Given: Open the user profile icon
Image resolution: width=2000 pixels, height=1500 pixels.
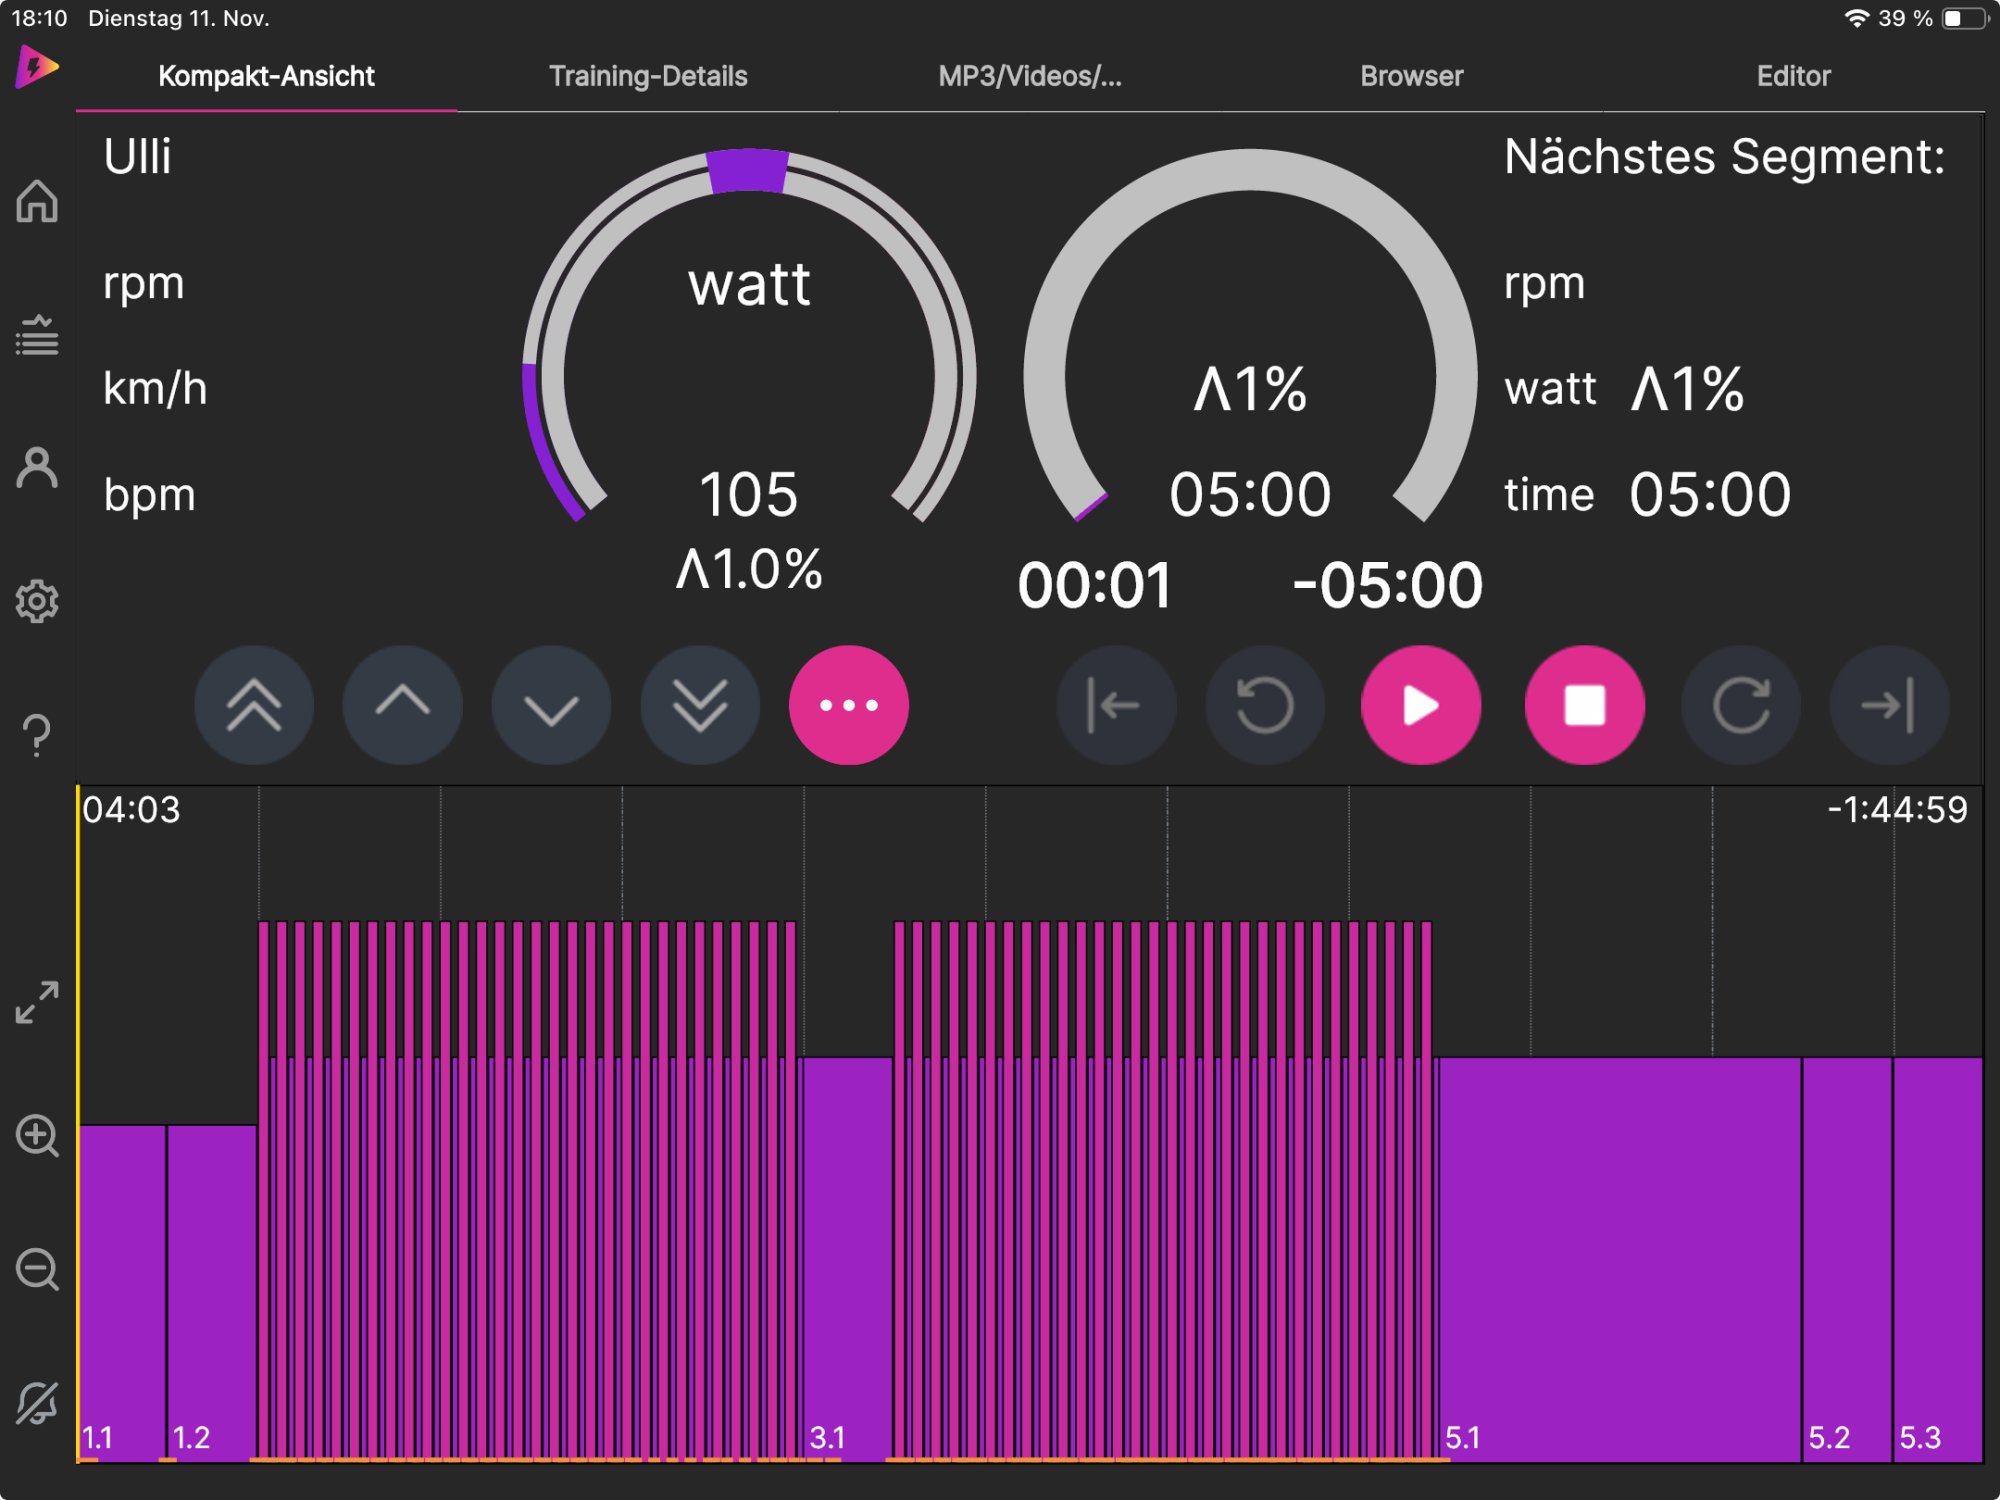Looking at the screenshot, I should click(37, 468).
